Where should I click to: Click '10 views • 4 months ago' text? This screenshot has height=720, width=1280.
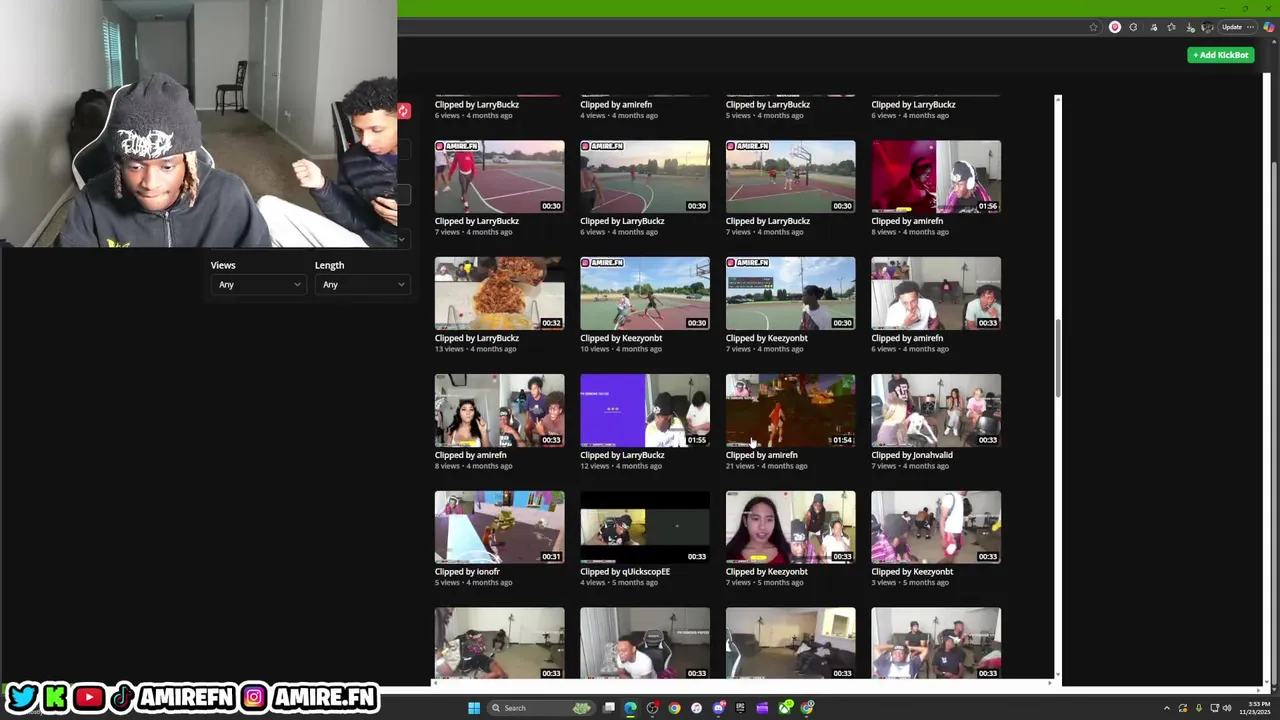(621, 349)
